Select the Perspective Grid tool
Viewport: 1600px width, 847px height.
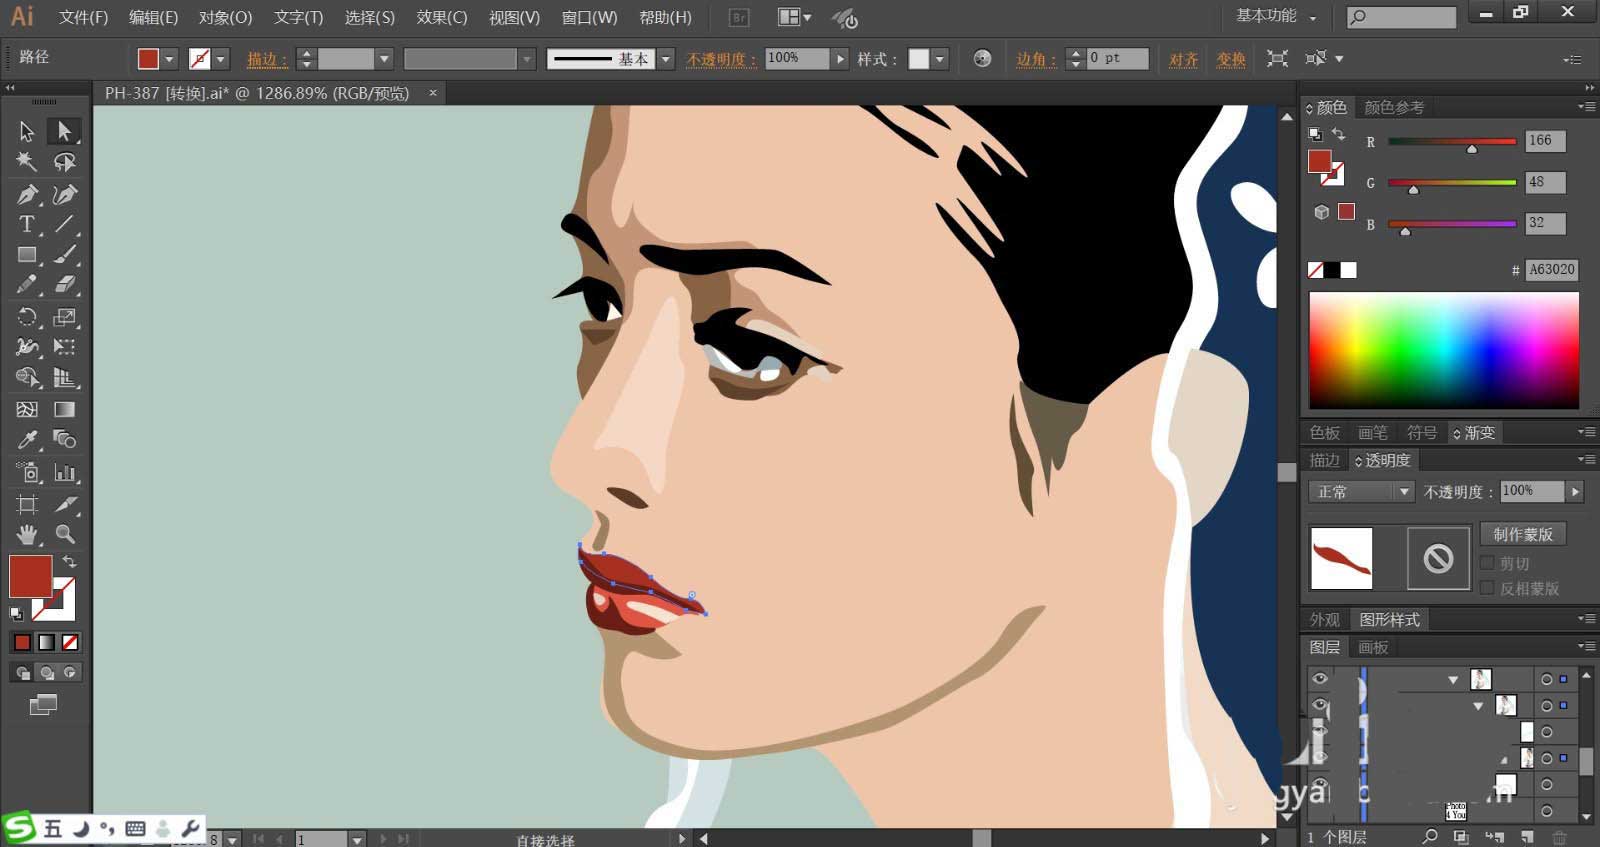click(65, 378)
